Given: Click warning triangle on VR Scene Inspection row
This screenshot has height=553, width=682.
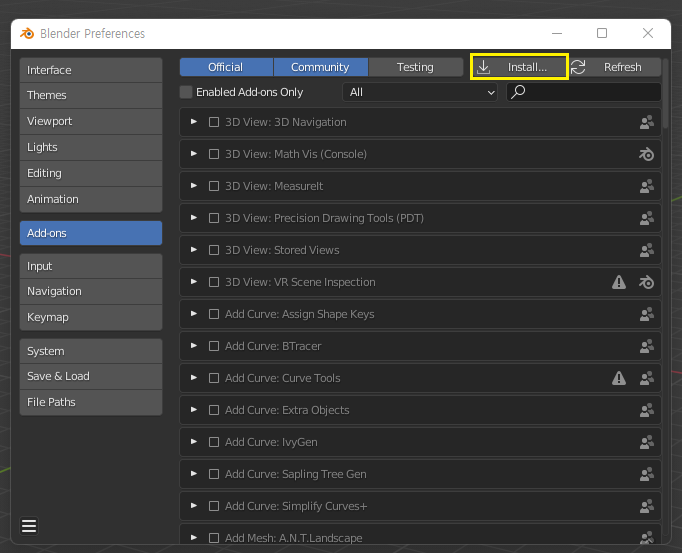Looking at the screenshot, I should point(619,282).
